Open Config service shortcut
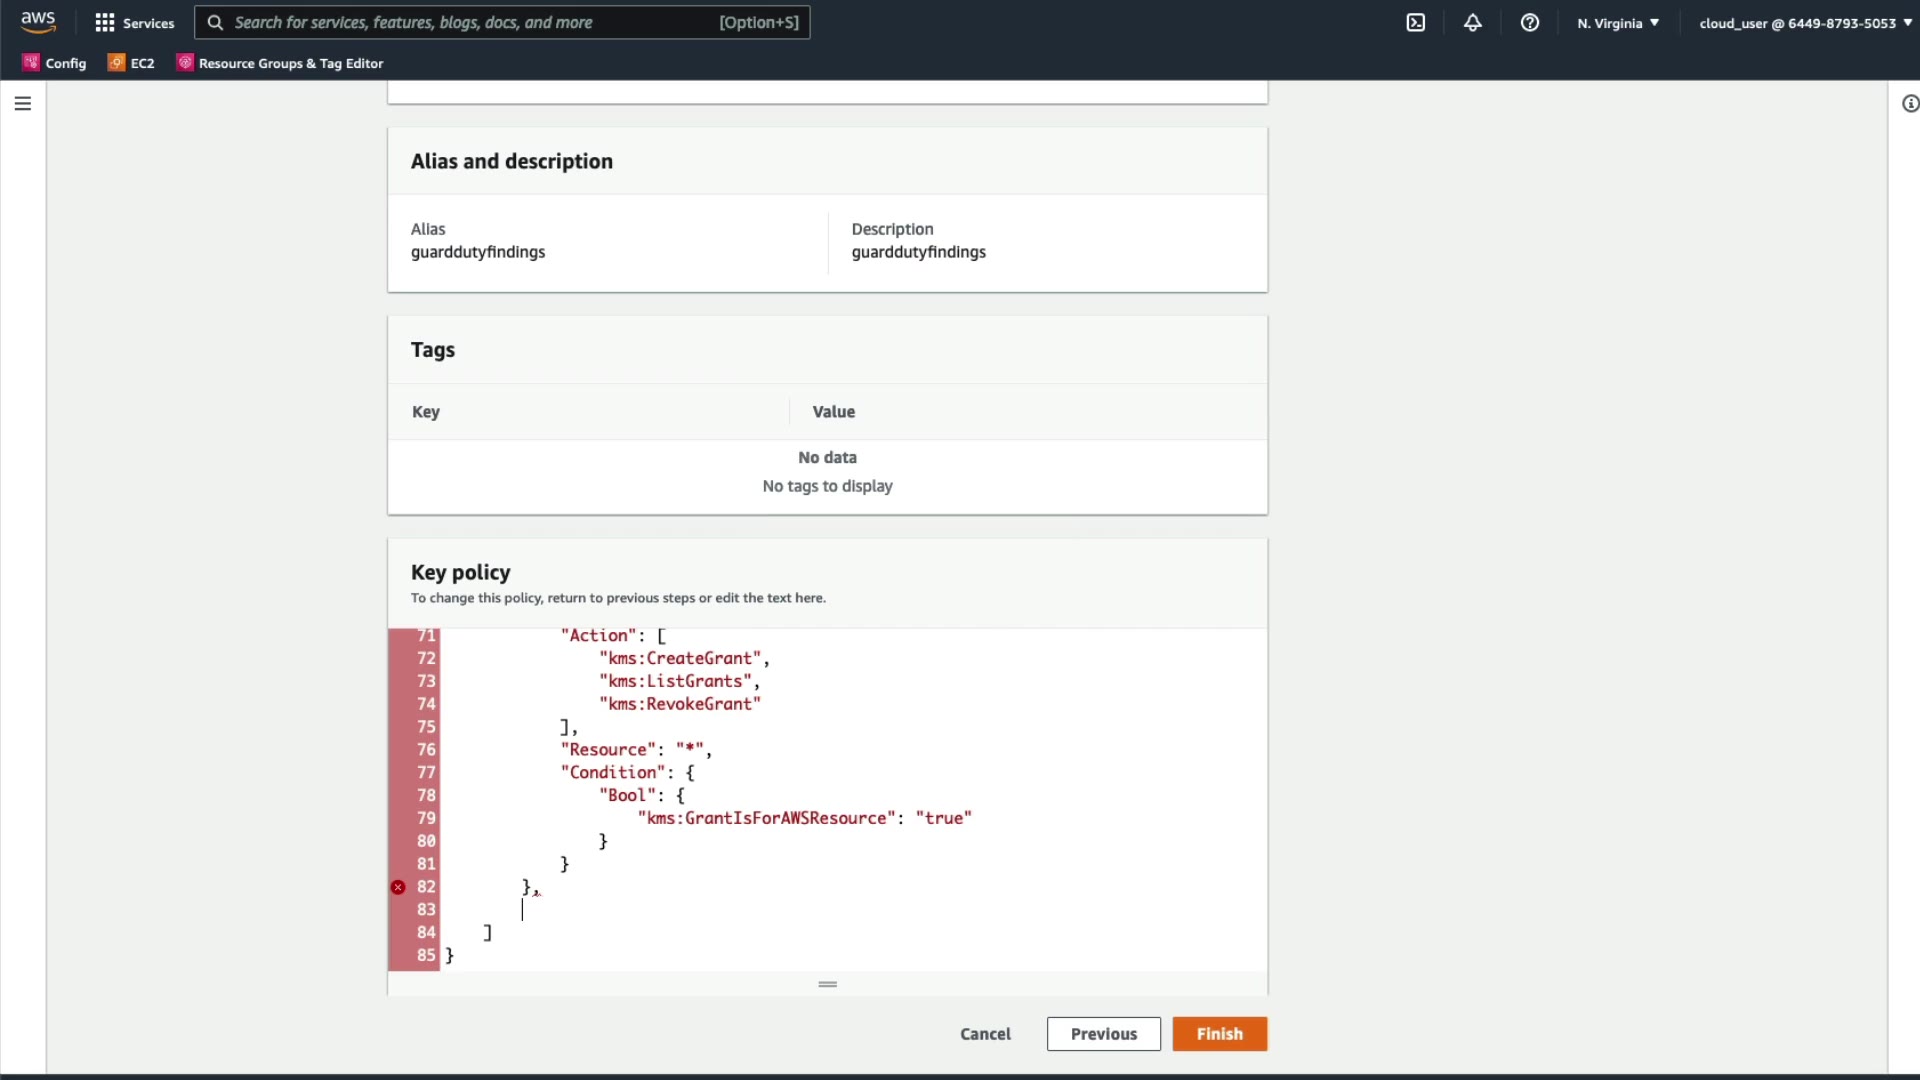The image size is (1920, 1080). click(x=55, y=62)
